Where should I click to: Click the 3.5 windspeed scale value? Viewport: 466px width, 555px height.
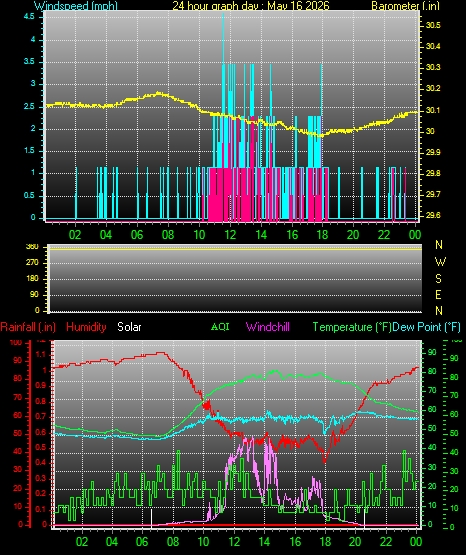coord(30,61)
